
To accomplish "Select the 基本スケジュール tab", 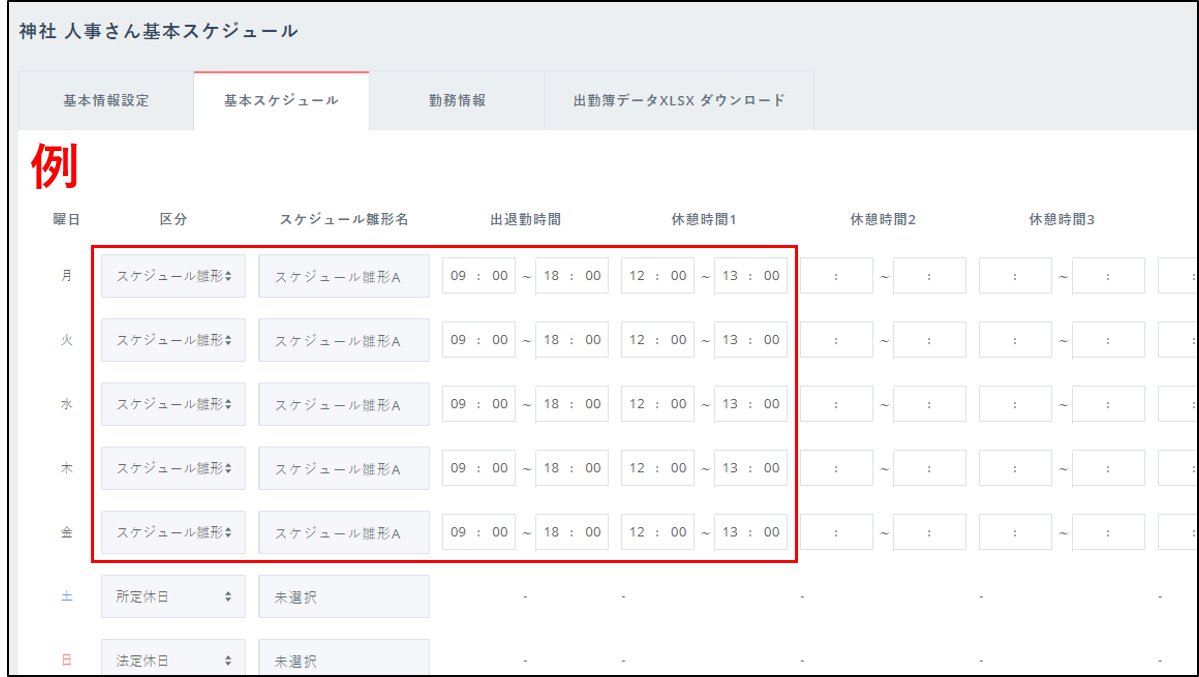I will point(281,101).
